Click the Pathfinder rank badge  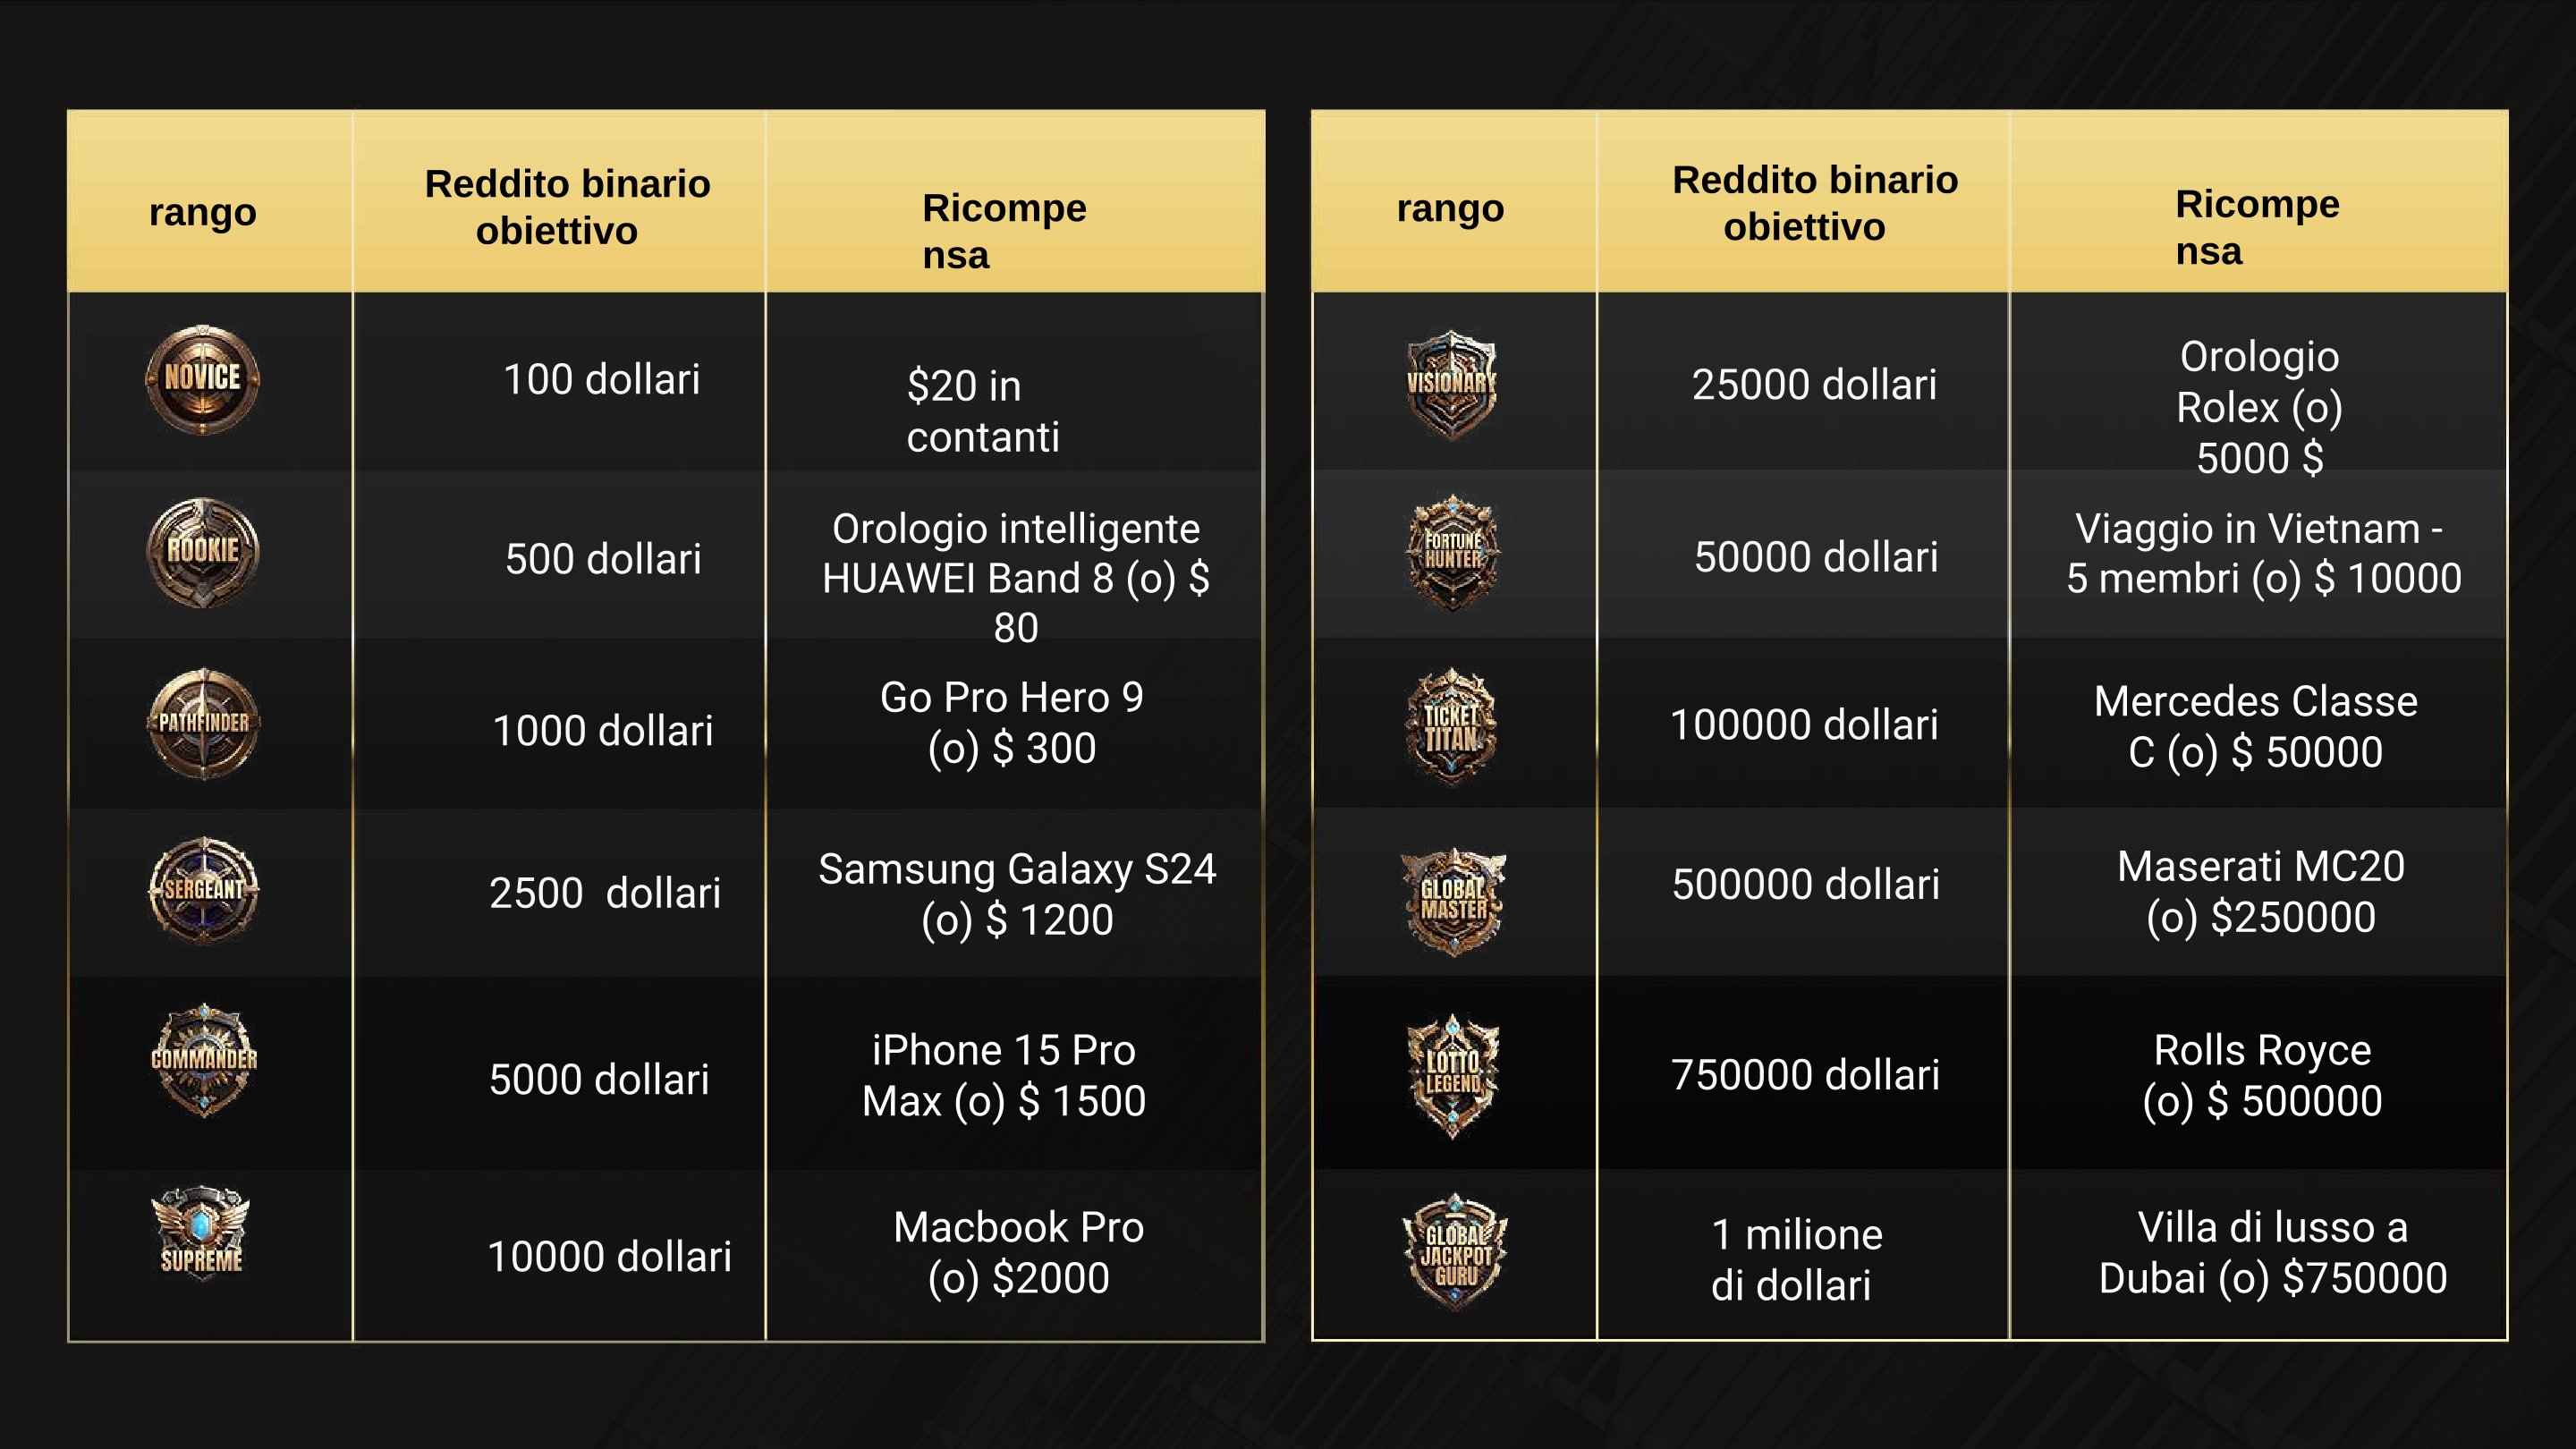coord(203,723)
